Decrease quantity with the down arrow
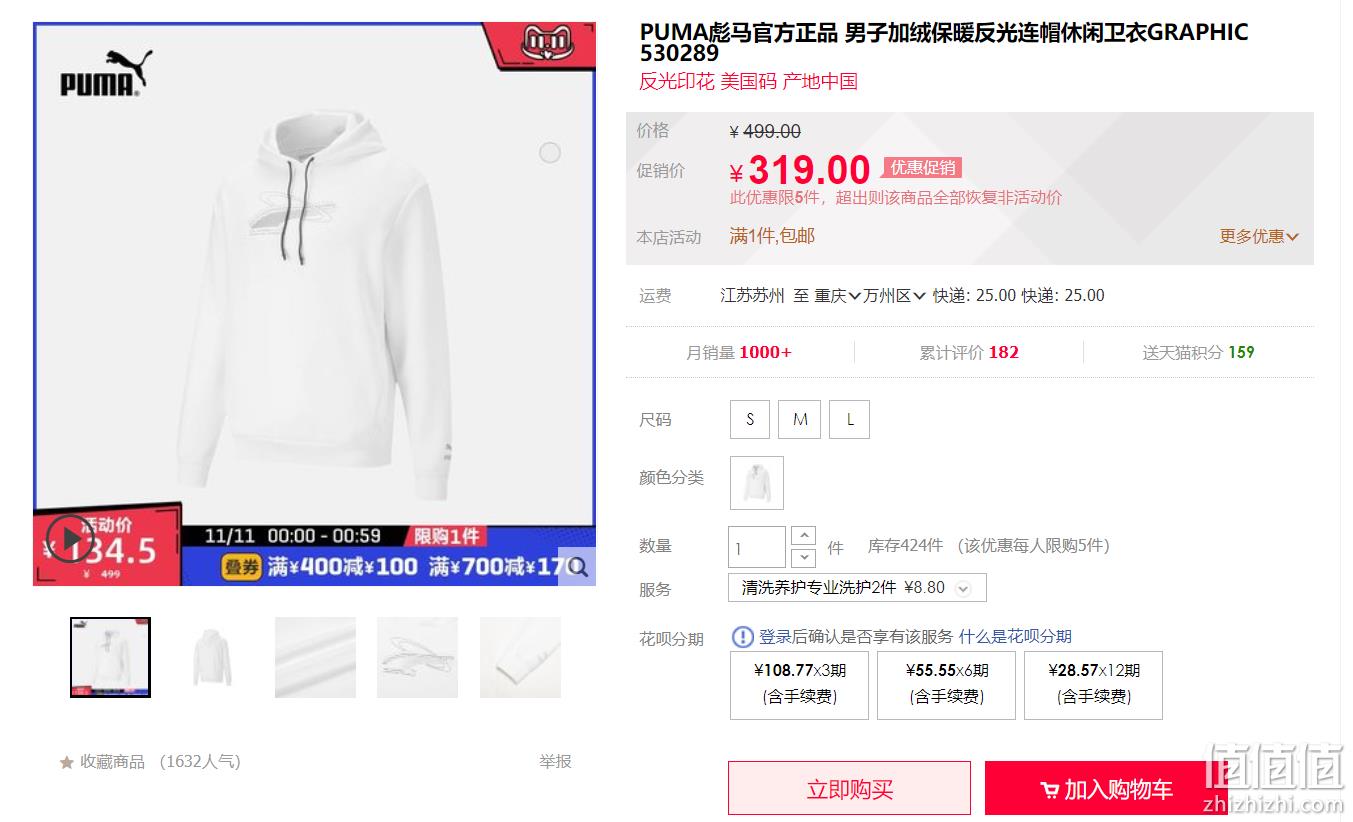 (804, 558)
